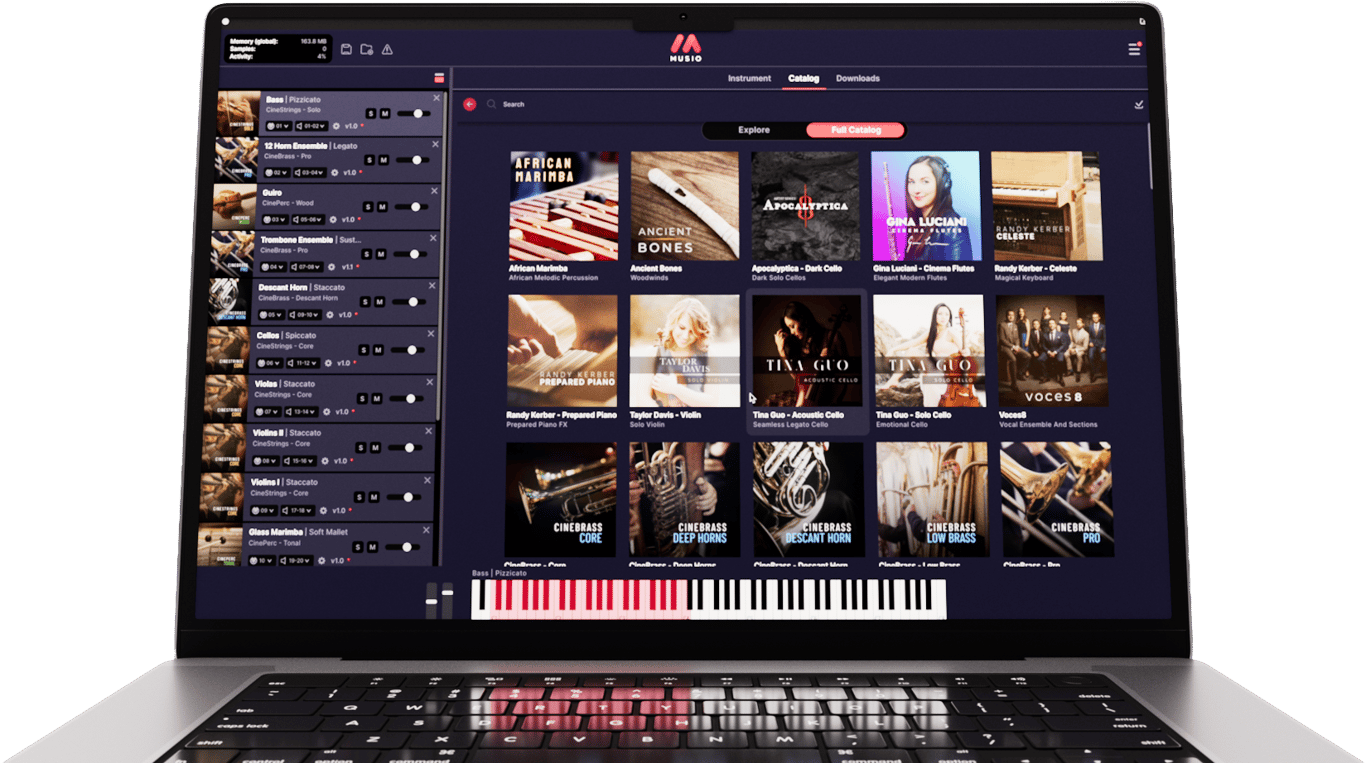This screenshot has width=1366, height=763.
Task: Remove the Cellos Spiccato instrument
Action: click(431, 334)
